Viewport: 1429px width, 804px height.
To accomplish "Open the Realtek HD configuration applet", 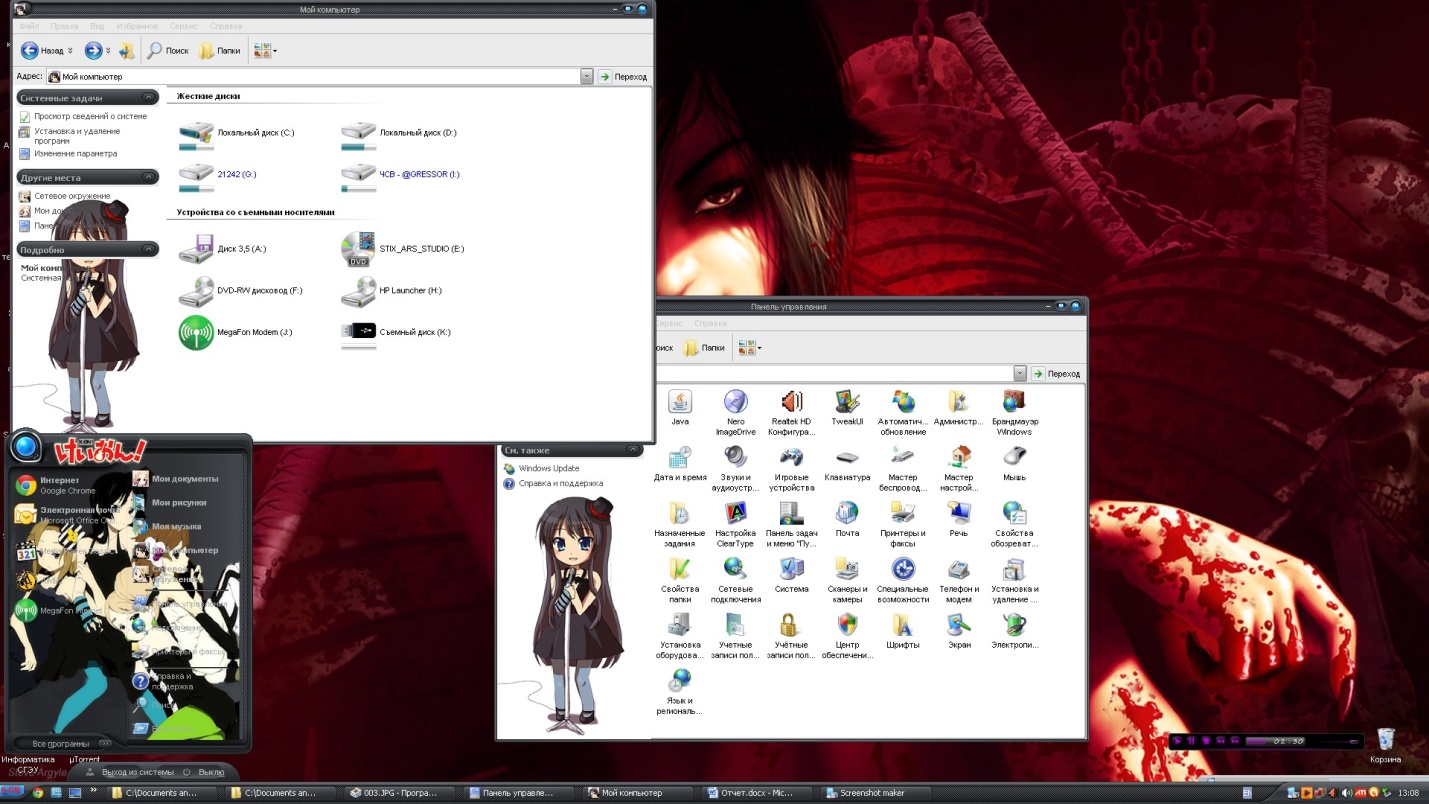I will click(x=791, y=412).
